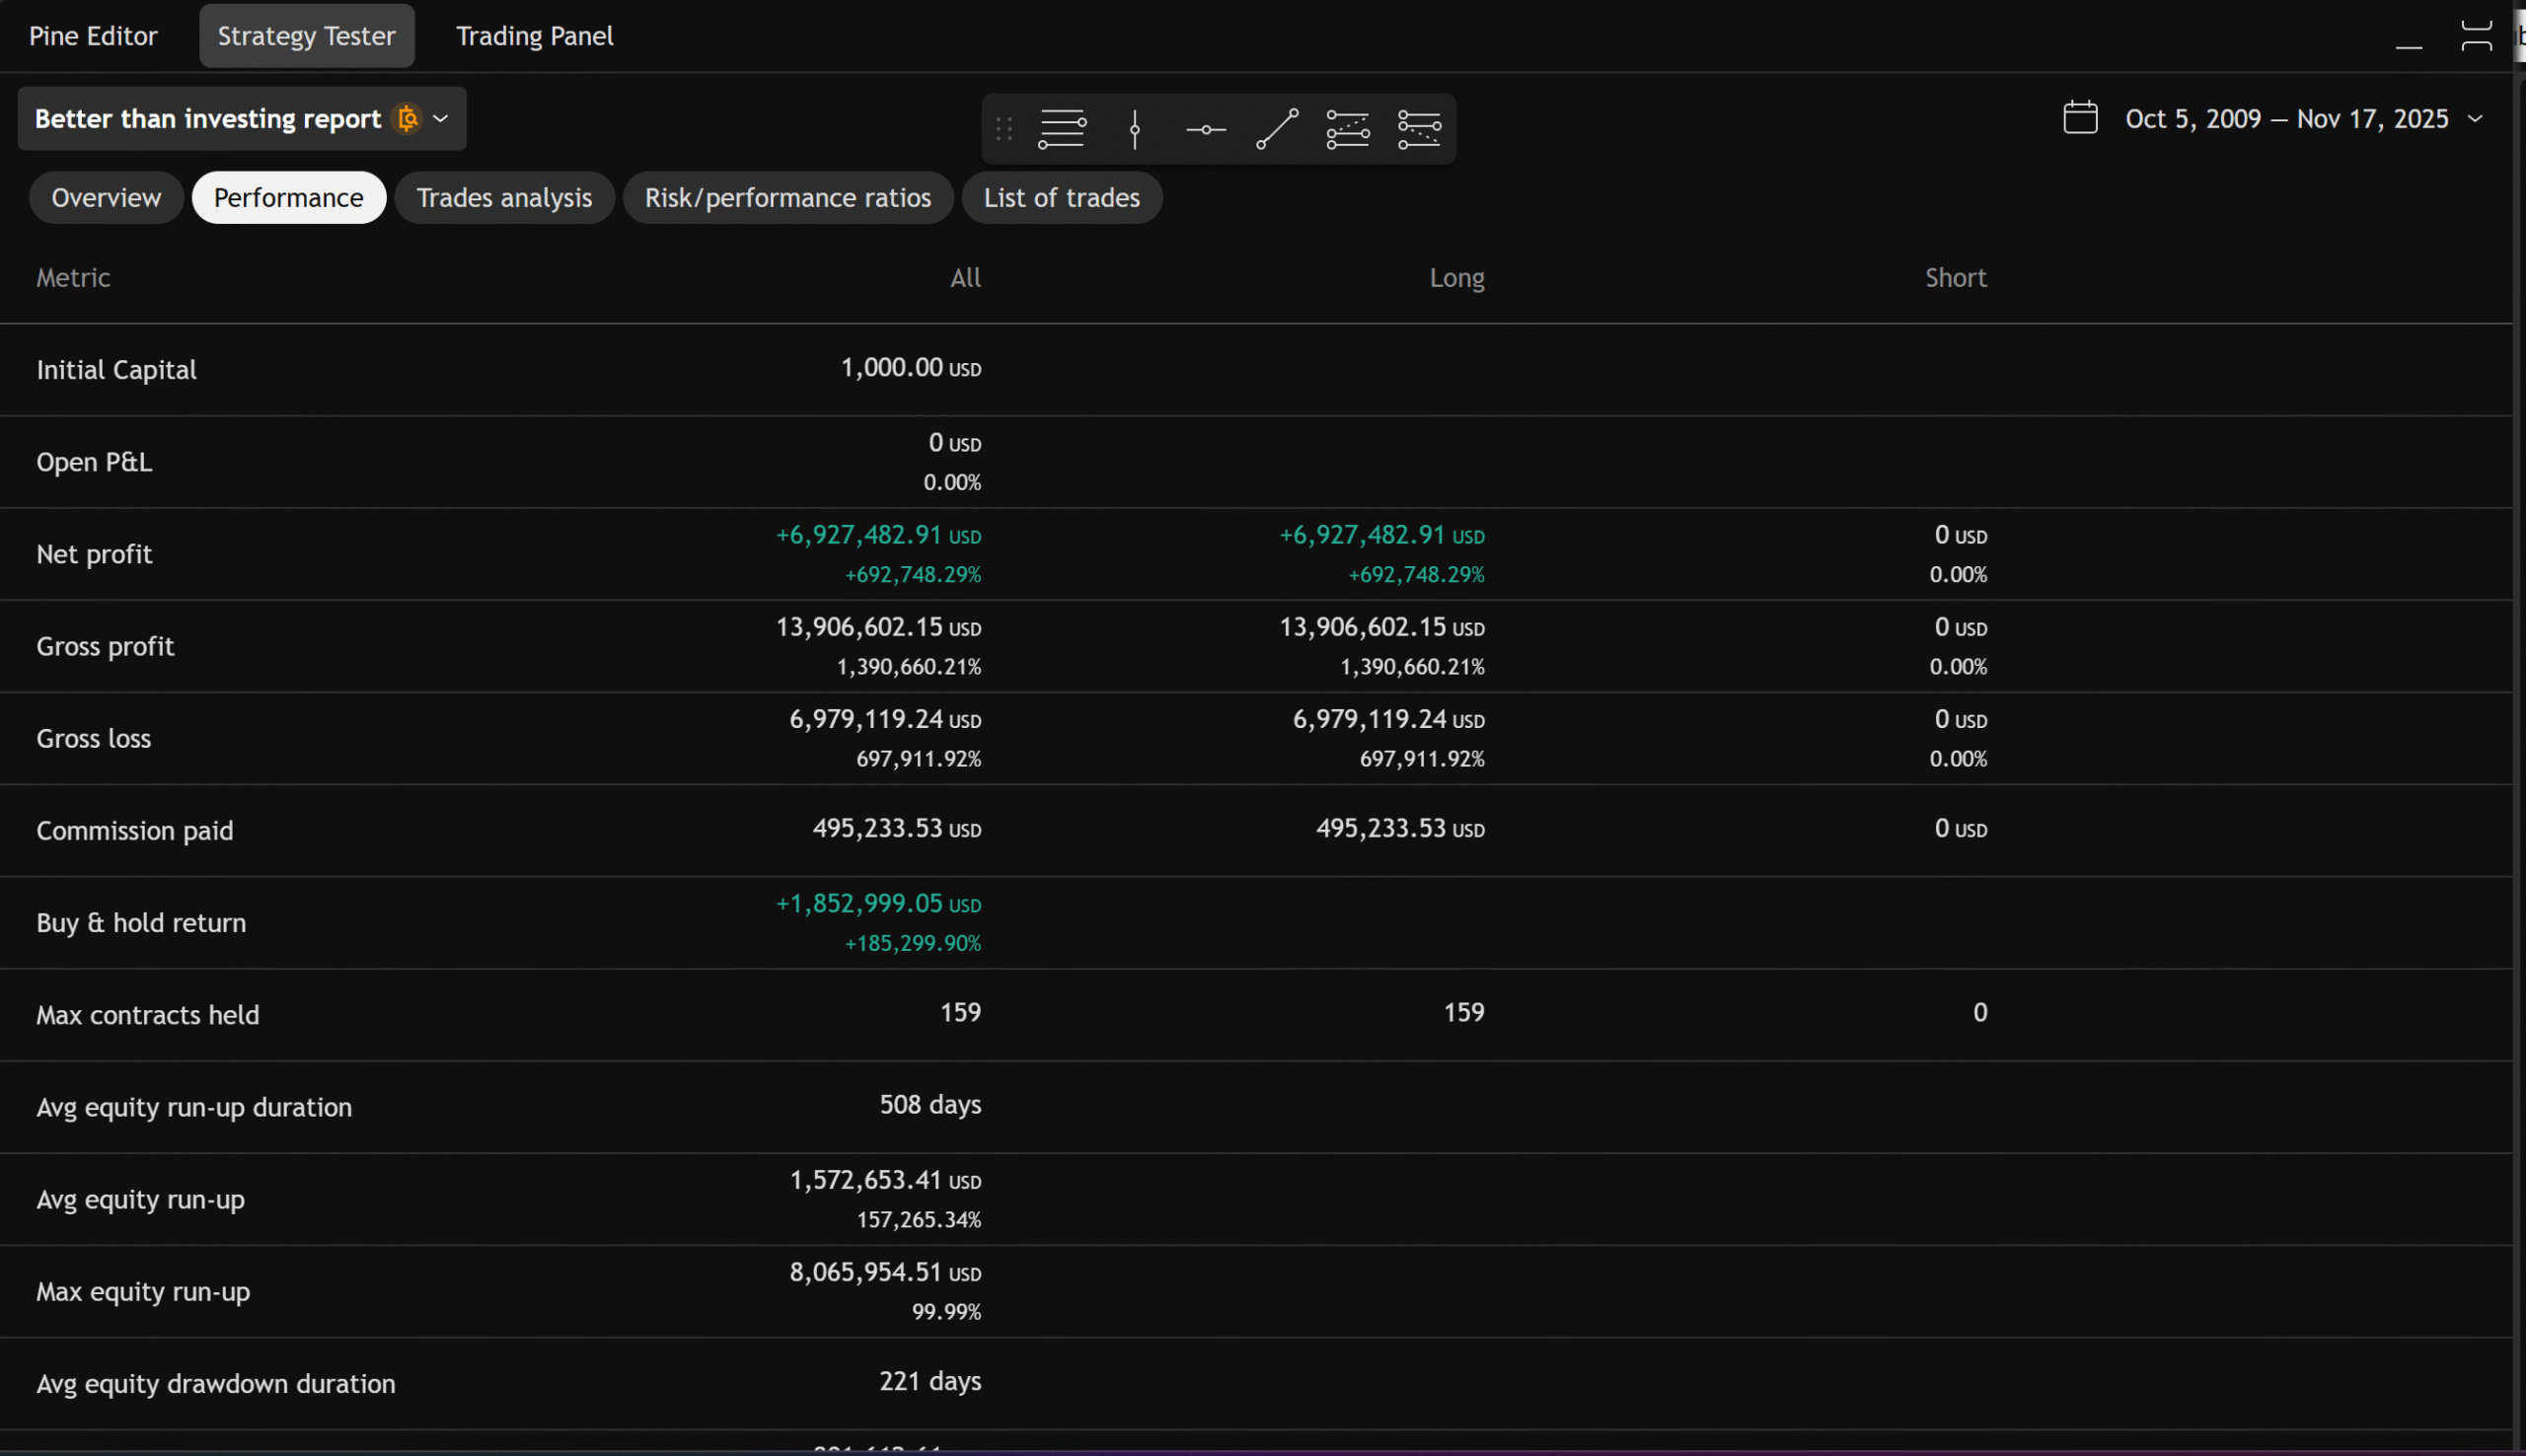Image resolution: width=2526 pixels, height=1456 pixels.
Task: Select the trend line drawing tool
Action: (x=1277, y=129)
